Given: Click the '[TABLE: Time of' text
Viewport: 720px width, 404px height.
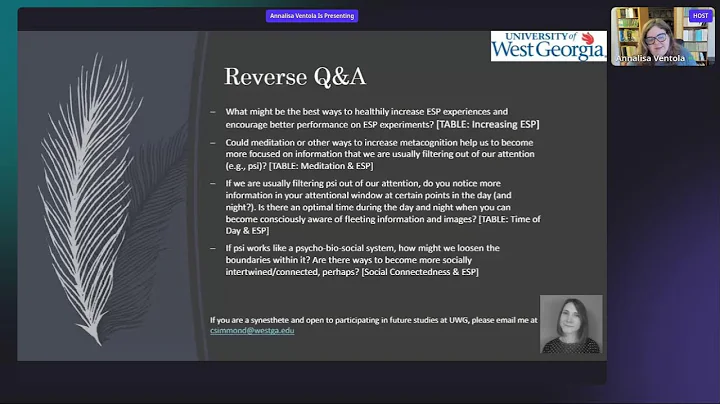Looking at the screenshot, I should coord(510,219).
